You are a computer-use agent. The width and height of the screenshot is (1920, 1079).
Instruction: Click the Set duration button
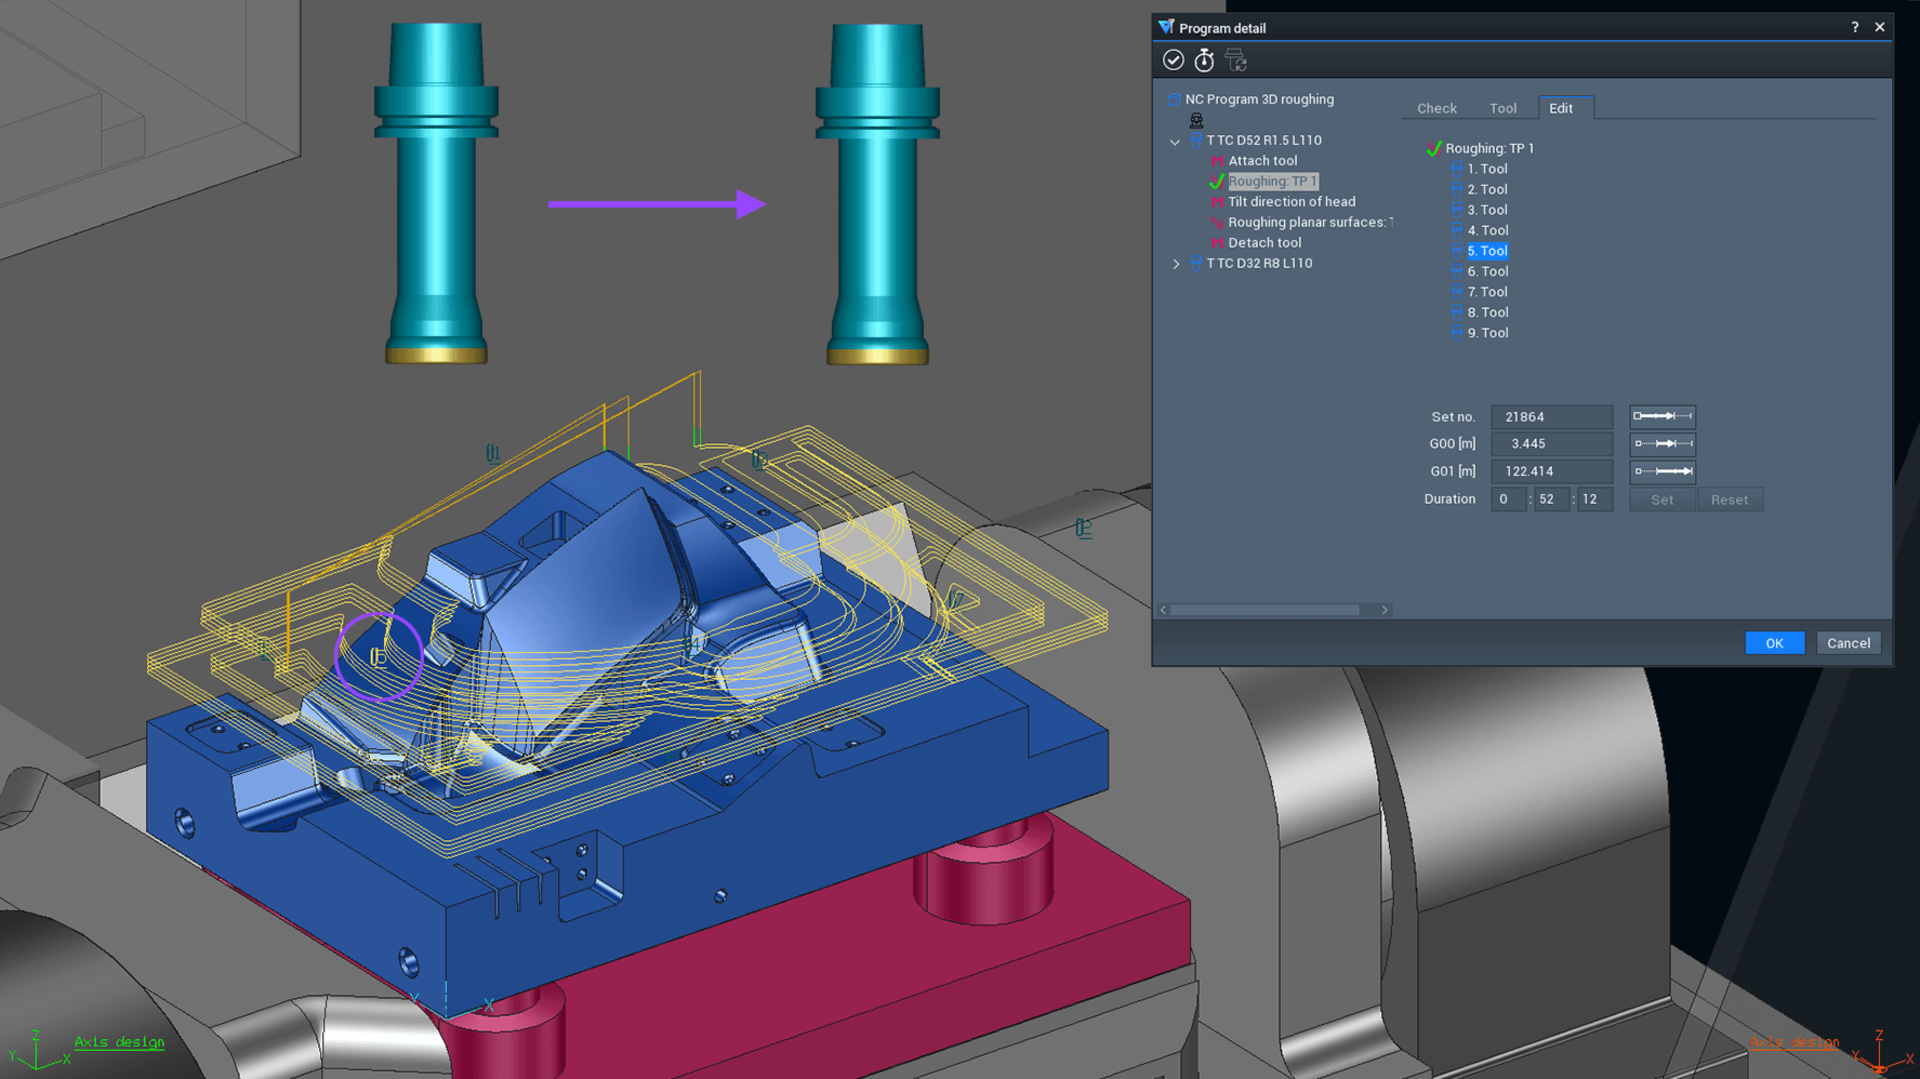tap(1662, 499)
